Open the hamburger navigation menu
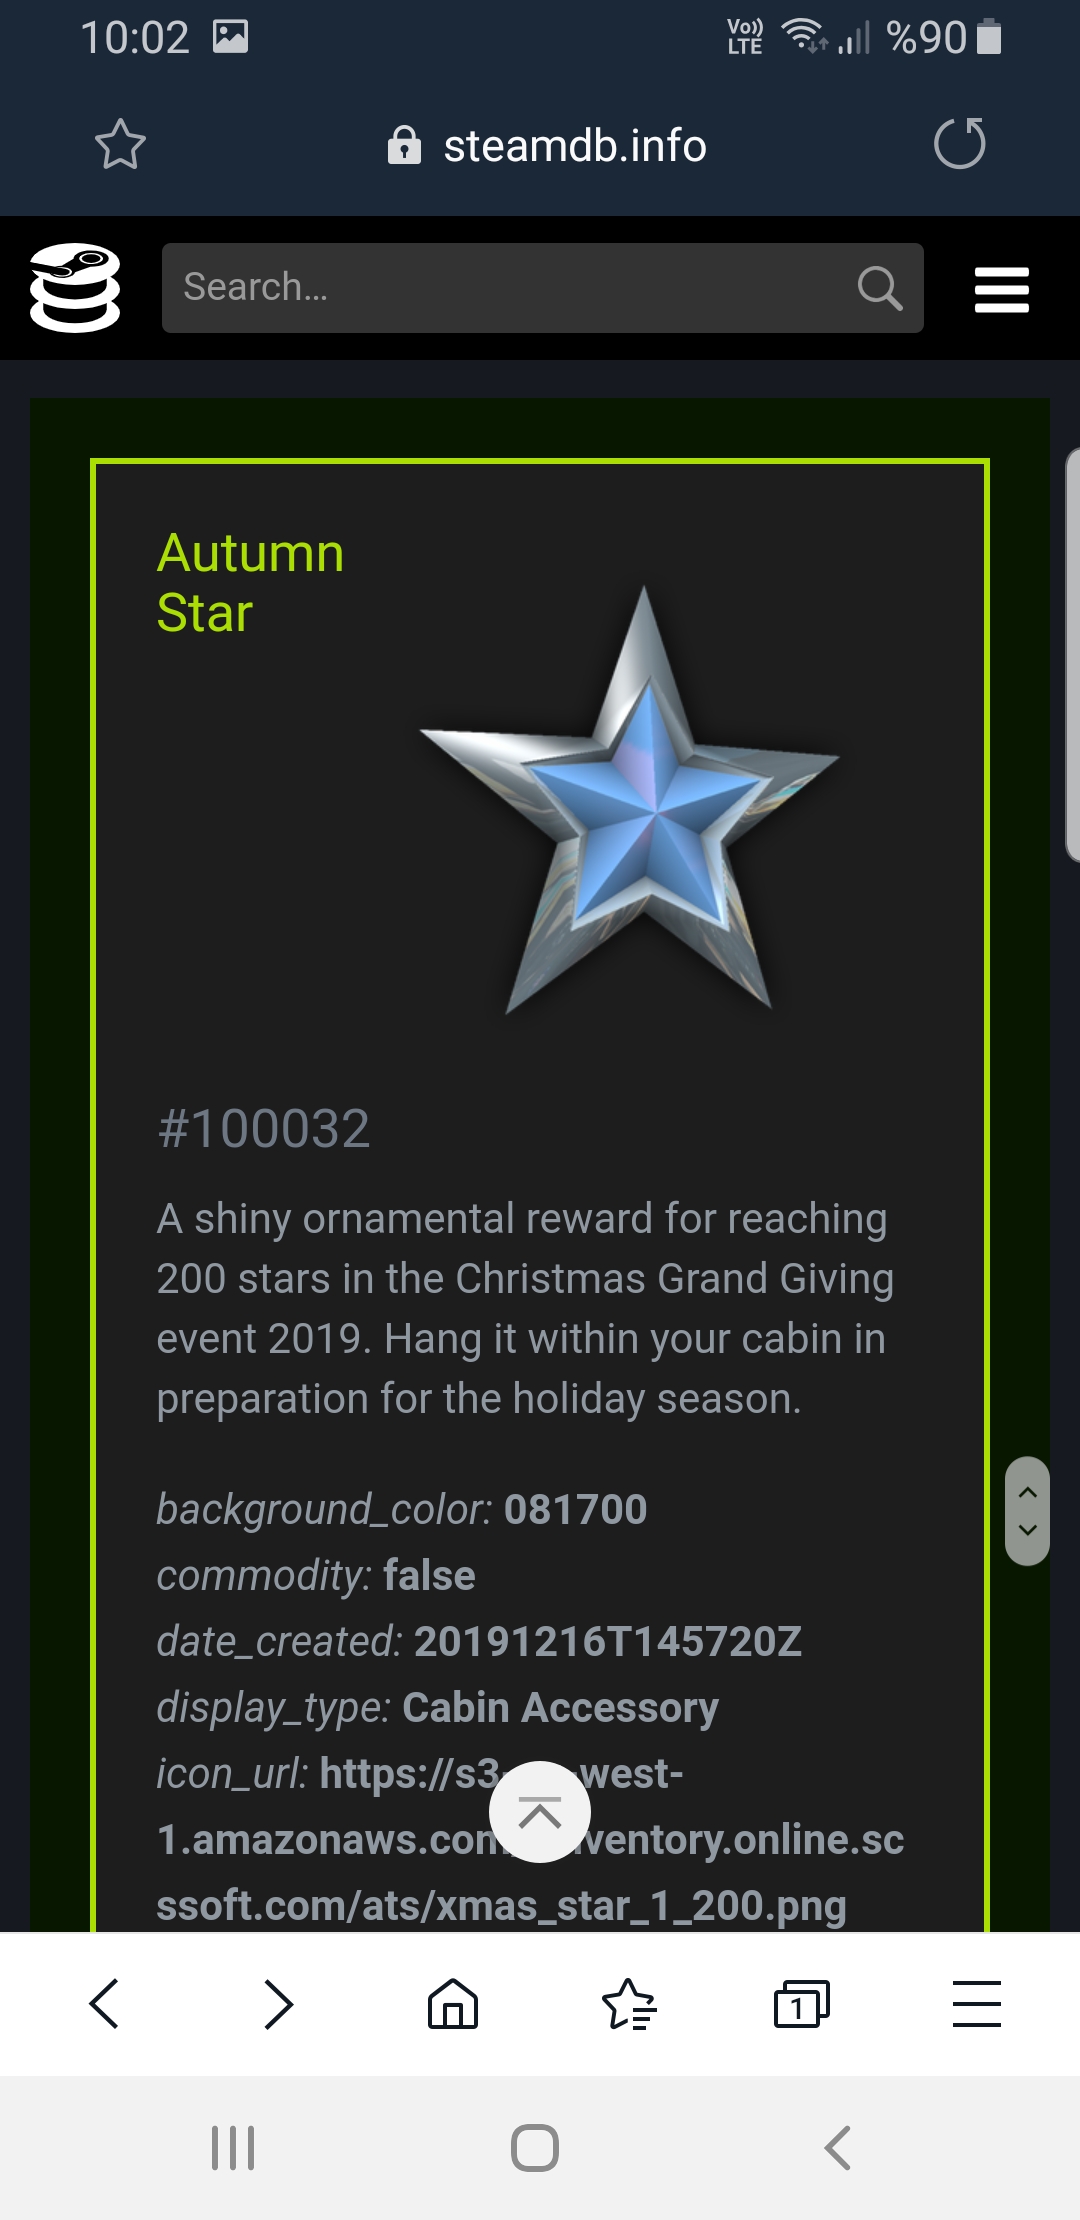 click(1002, 289)
